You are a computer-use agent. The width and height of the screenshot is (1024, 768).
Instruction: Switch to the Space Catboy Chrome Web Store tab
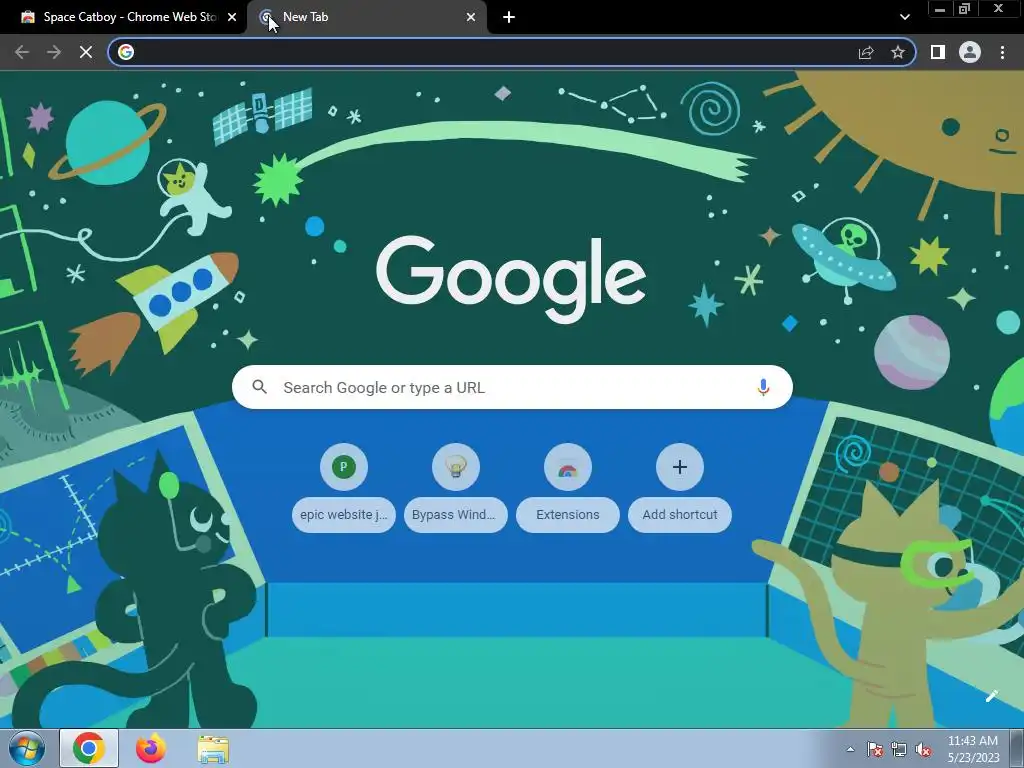(x=123, y=17)
